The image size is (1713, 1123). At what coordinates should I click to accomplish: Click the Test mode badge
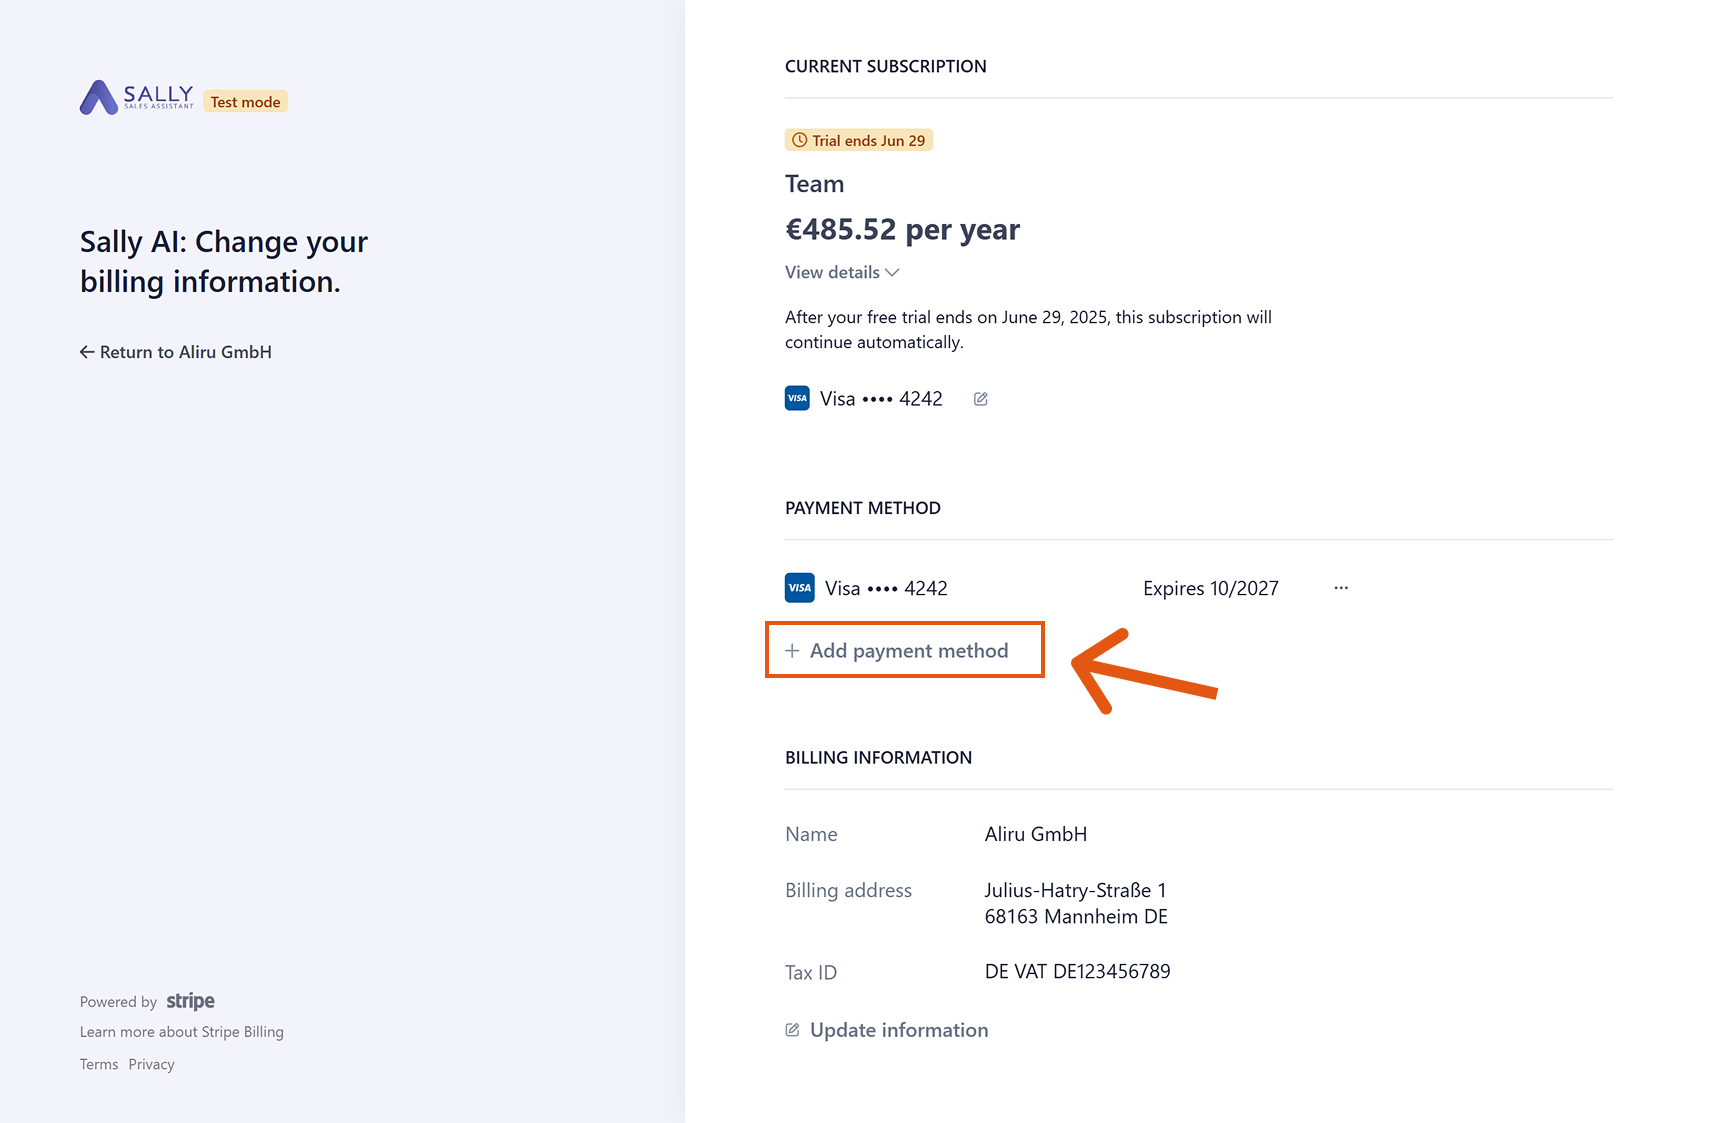(245, 102)
